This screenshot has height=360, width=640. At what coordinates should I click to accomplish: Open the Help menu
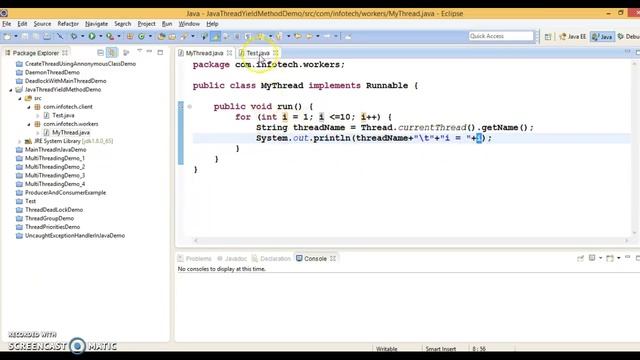[x=212, y=24]
